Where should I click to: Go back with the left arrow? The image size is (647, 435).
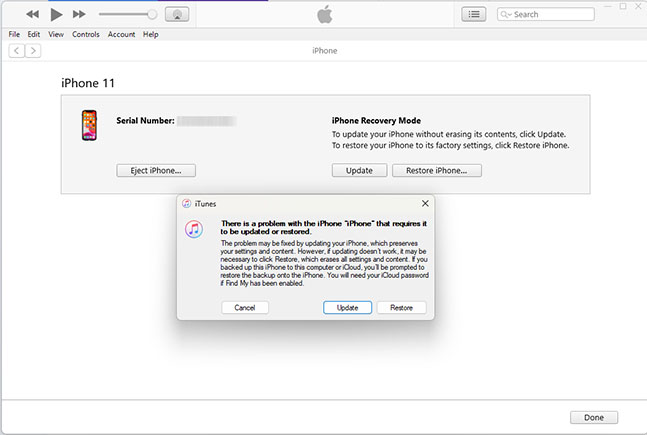[17, 51]
